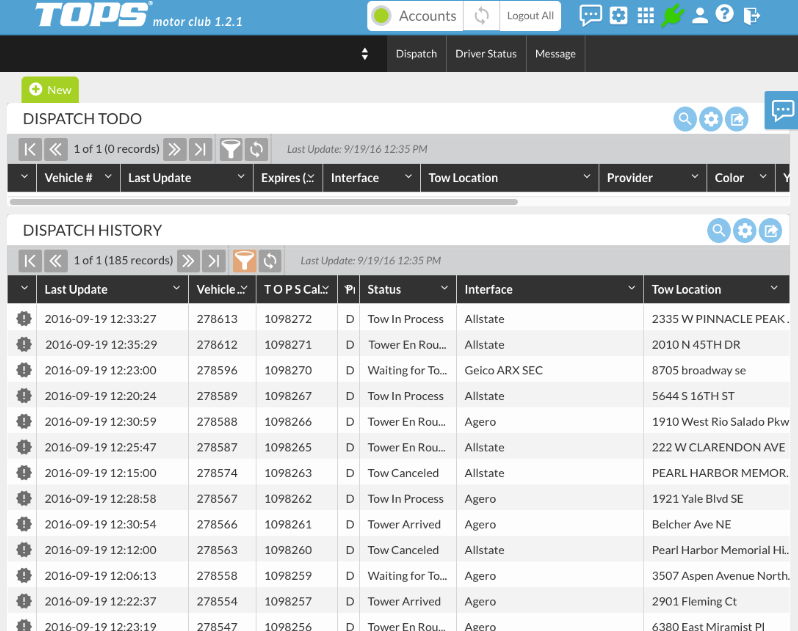Export the Dispatch Todo panel

(x=736, y=119)
